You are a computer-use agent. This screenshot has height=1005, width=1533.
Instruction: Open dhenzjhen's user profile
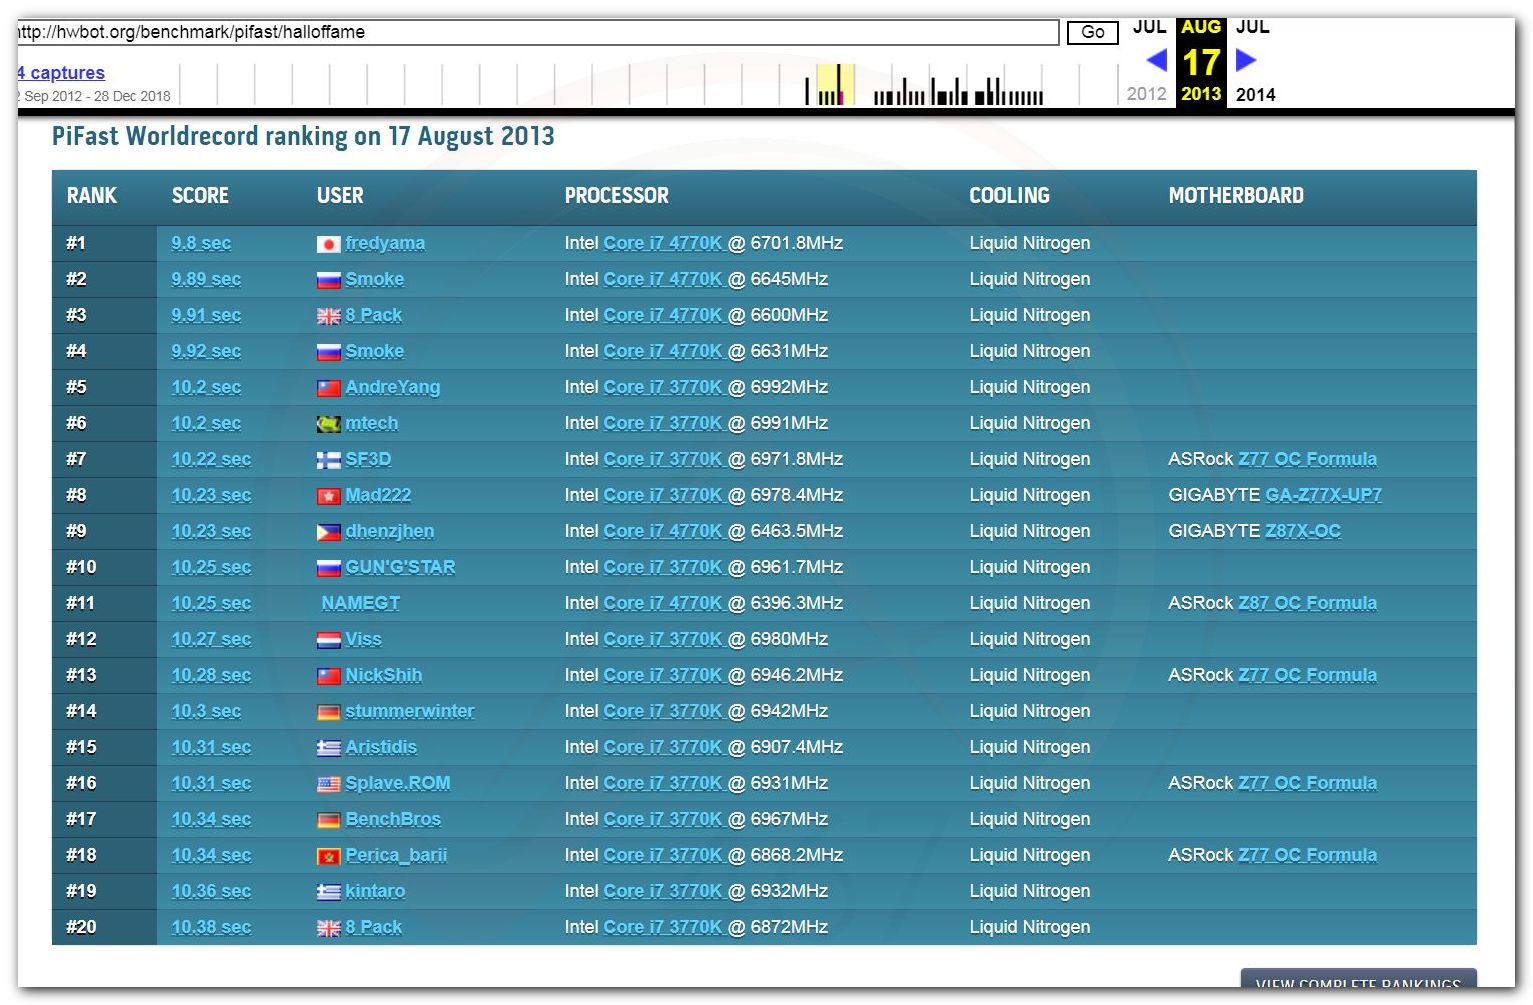tap(390, 531)
